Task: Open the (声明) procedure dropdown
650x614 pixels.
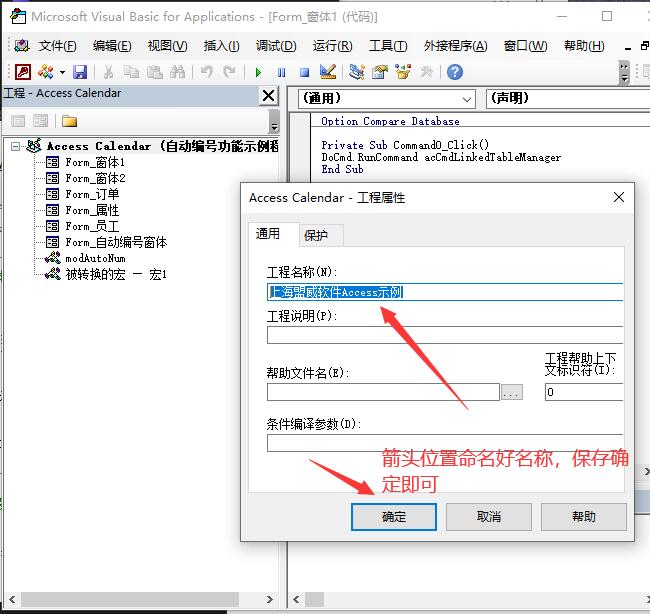Action: 568,99
